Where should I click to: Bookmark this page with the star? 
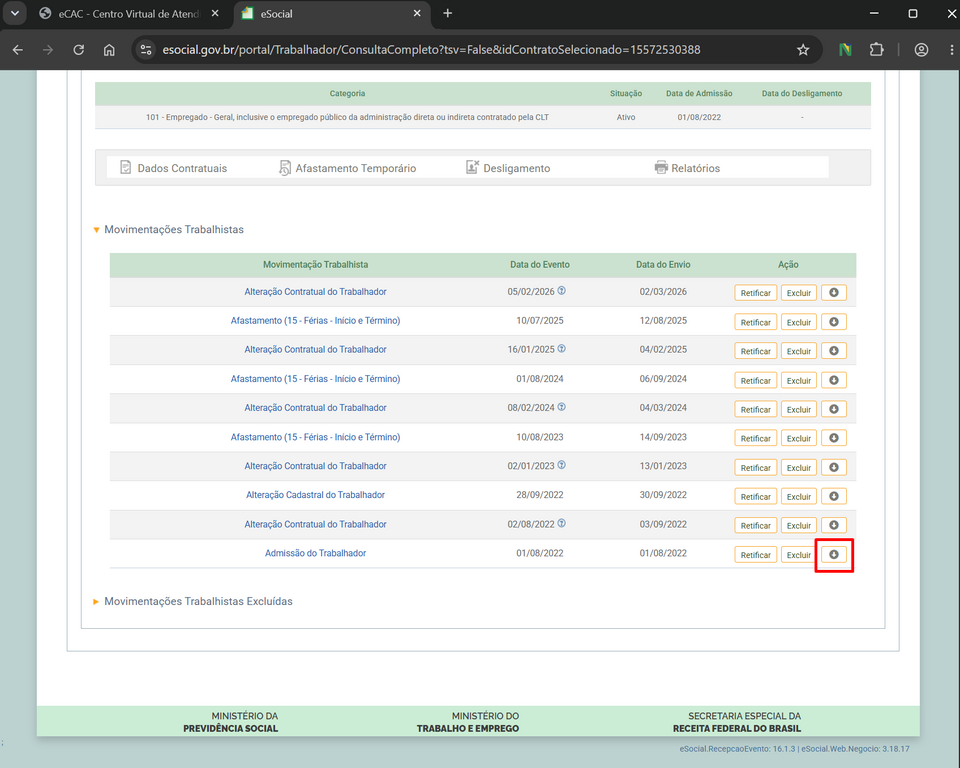click(x=803, y=50)
